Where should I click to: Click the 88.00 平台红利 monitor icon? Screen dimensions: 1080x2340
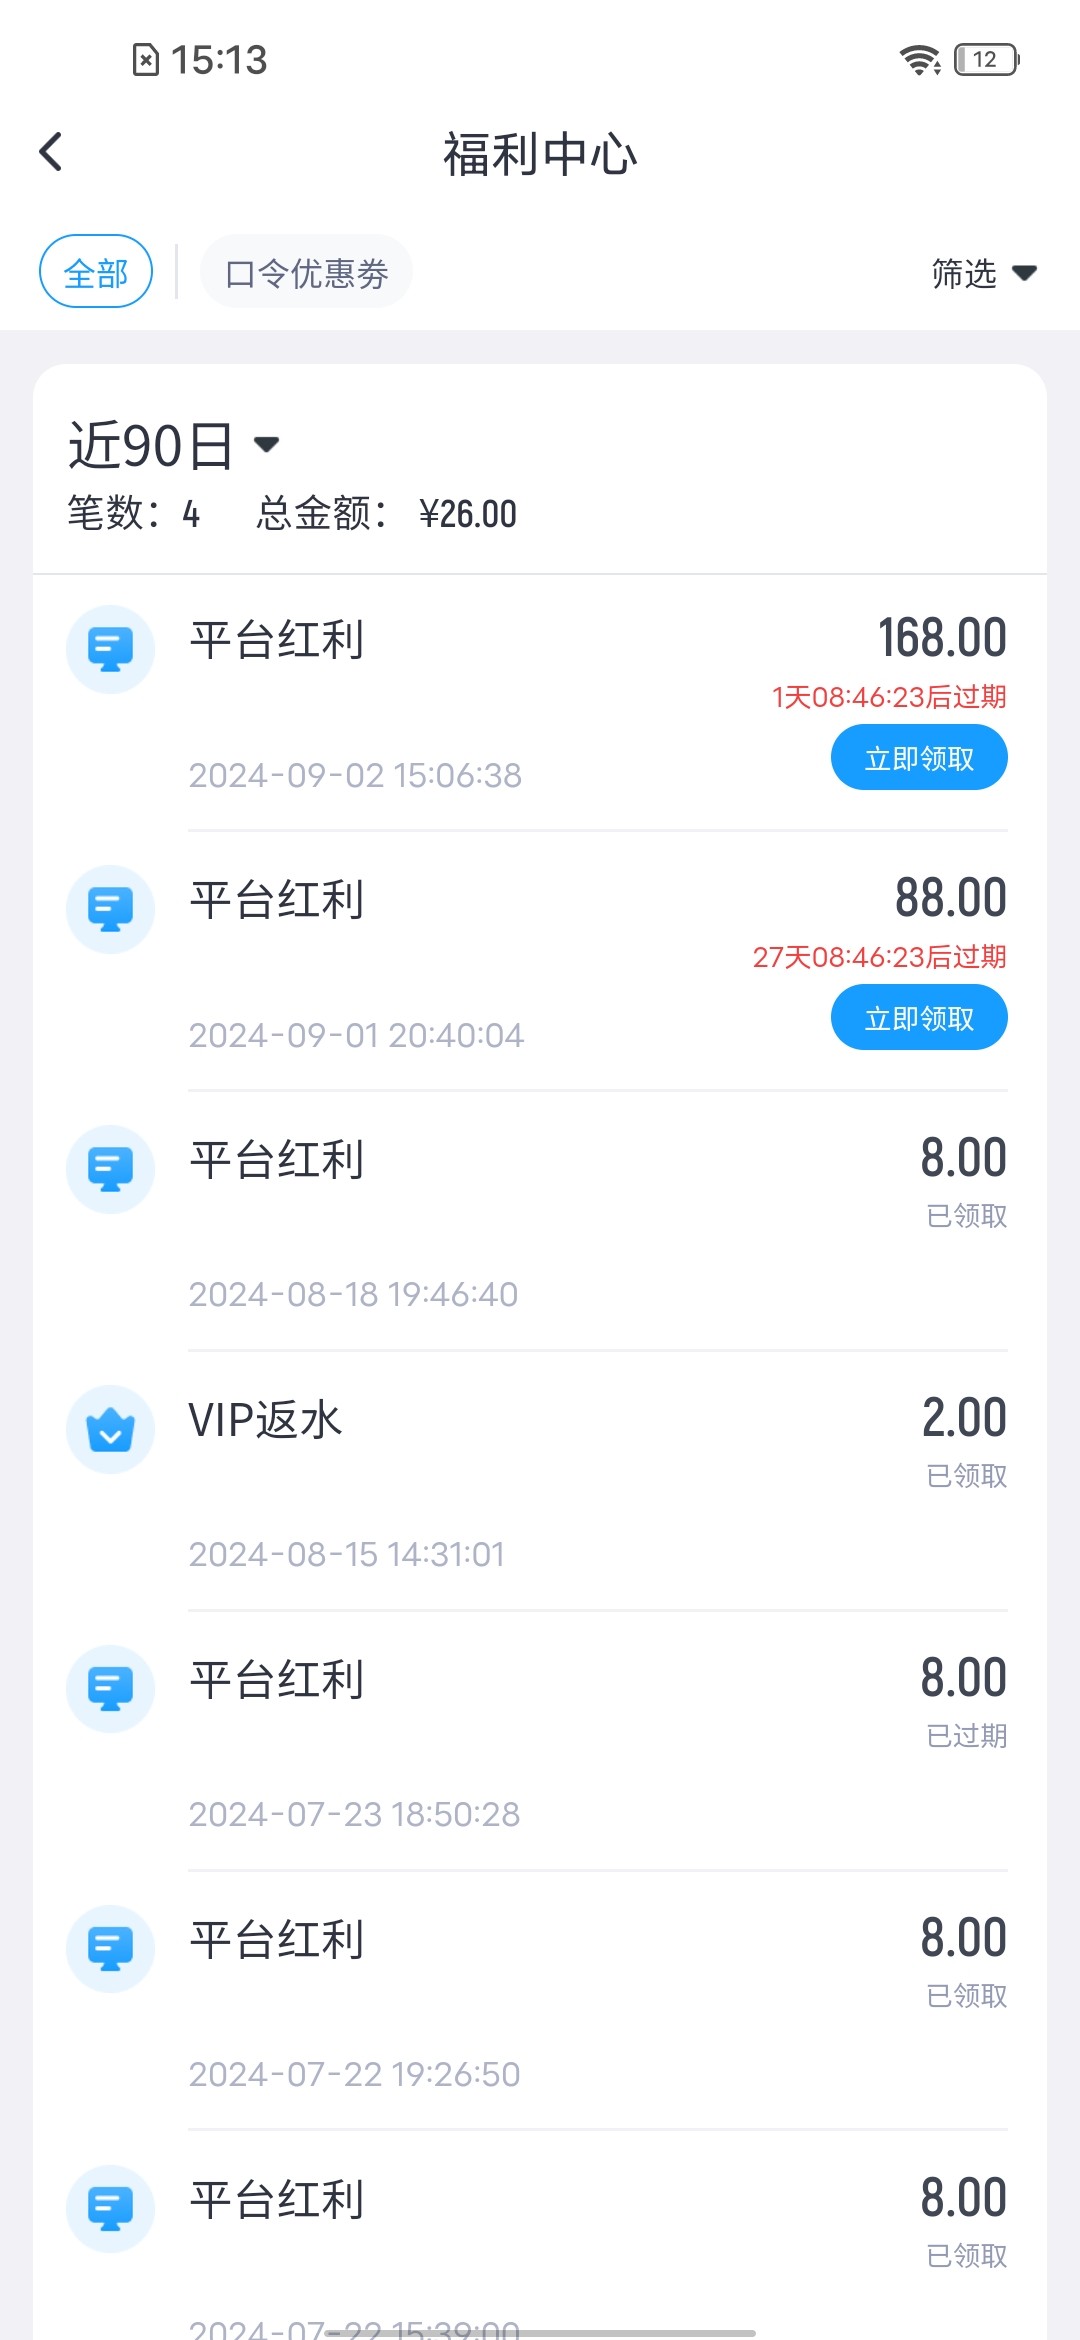point(110,909)
